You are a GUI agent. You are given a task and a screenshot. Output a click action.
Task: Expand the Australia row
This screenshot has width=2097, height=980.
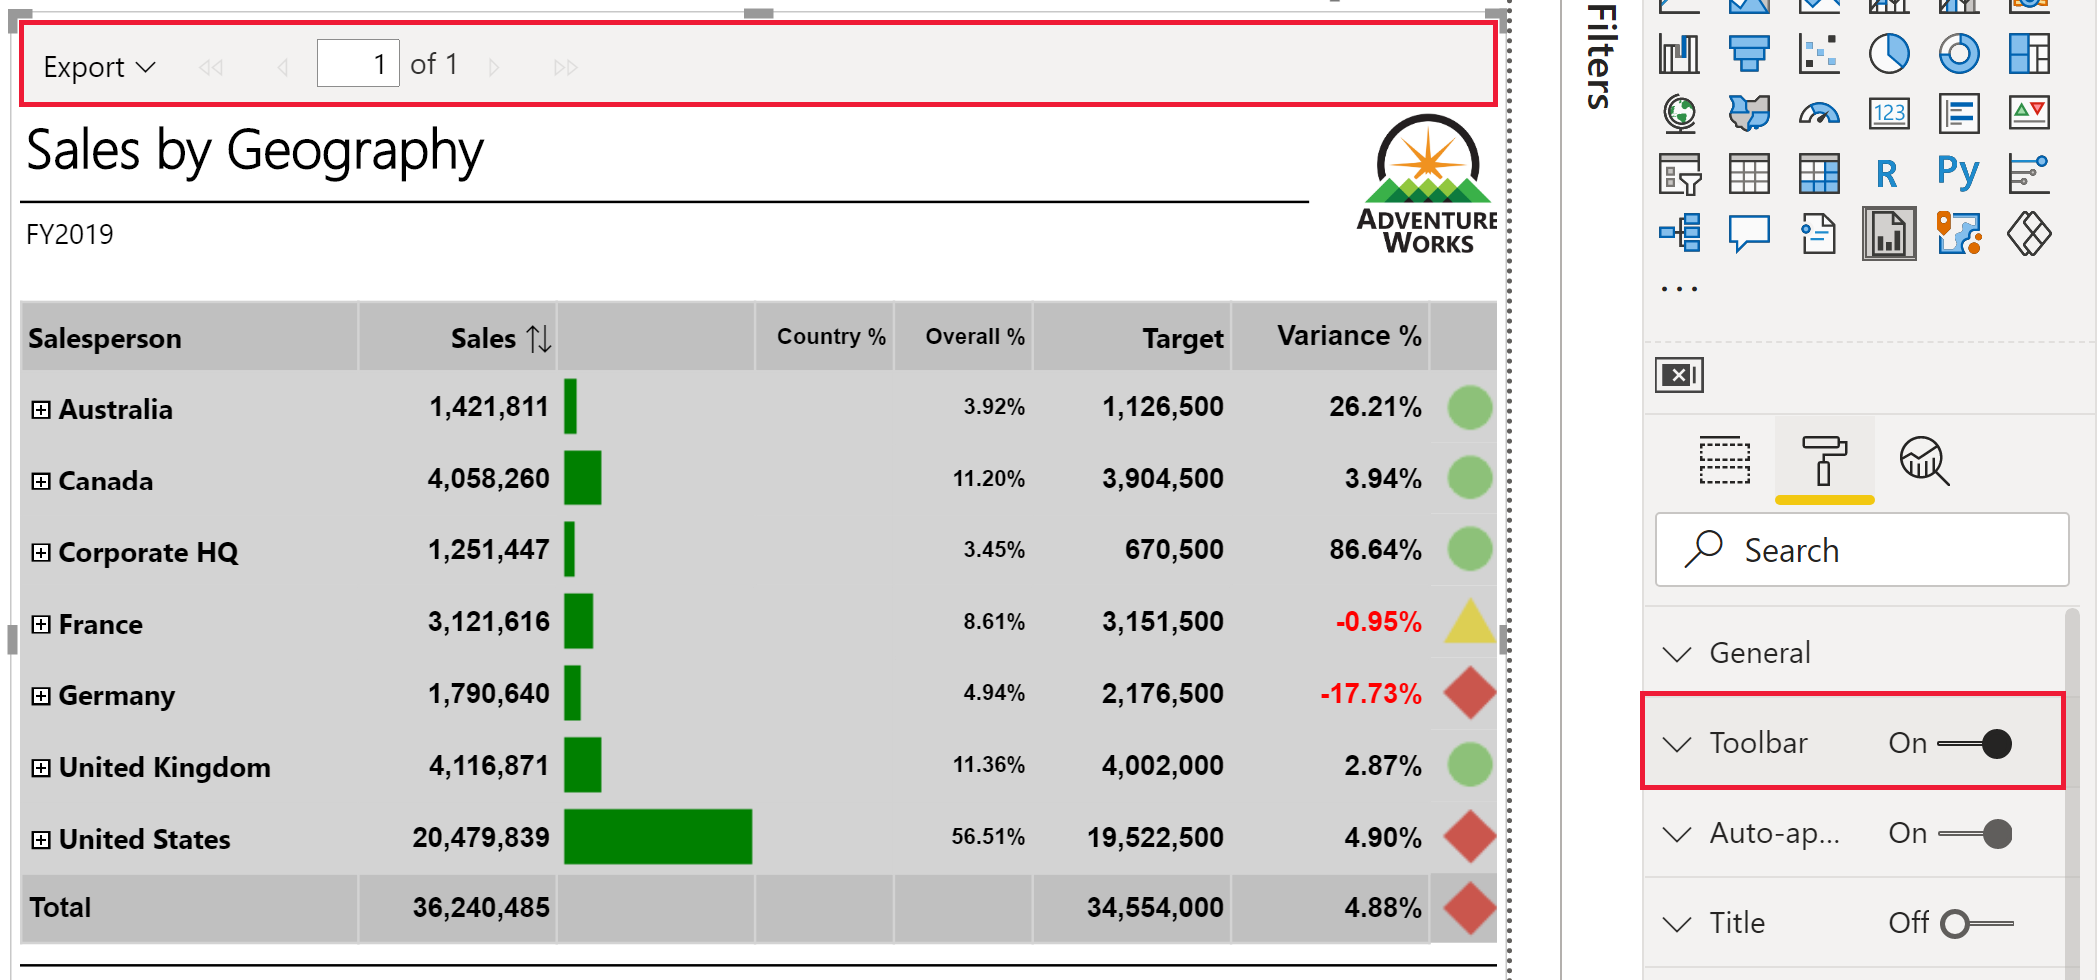coord(41,410)
